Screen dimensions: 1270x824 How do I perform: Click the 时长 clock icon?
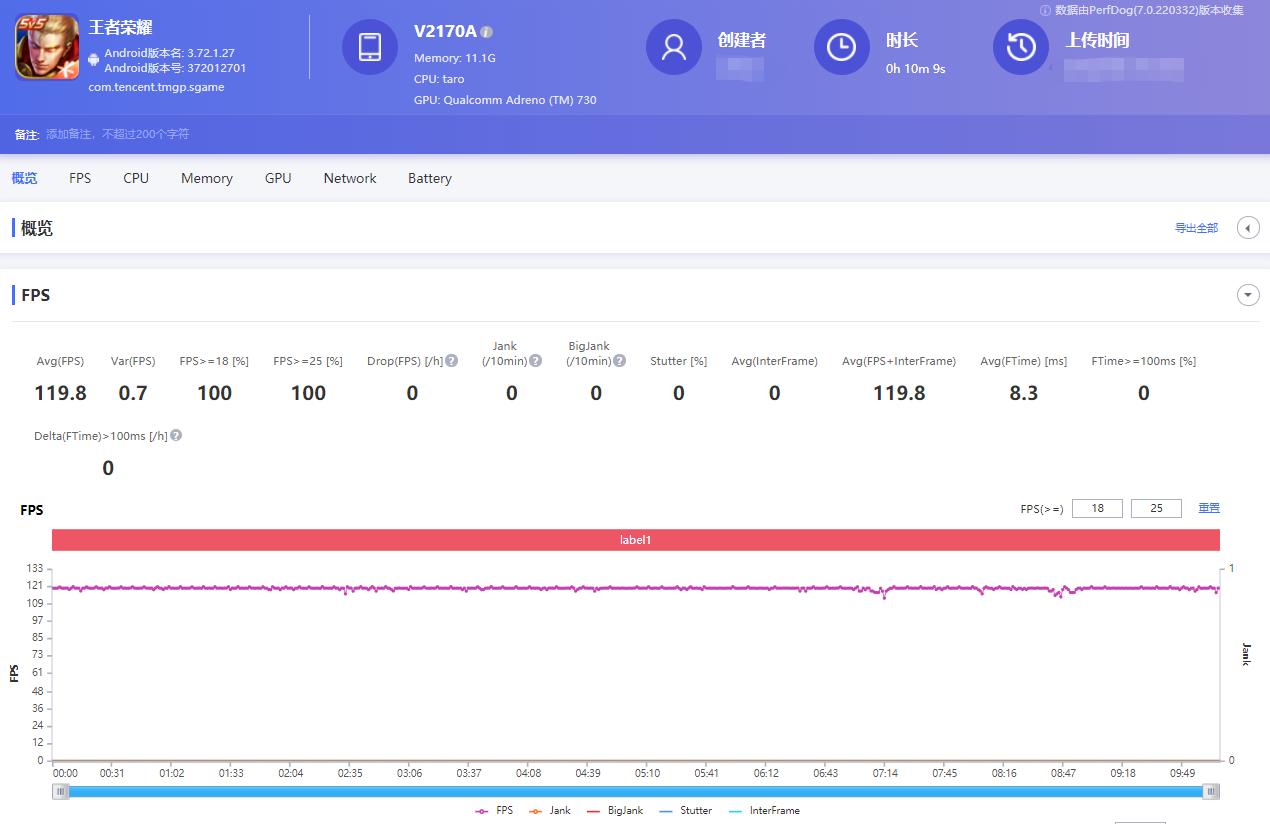pyautogui.click(x=841, y=46)
